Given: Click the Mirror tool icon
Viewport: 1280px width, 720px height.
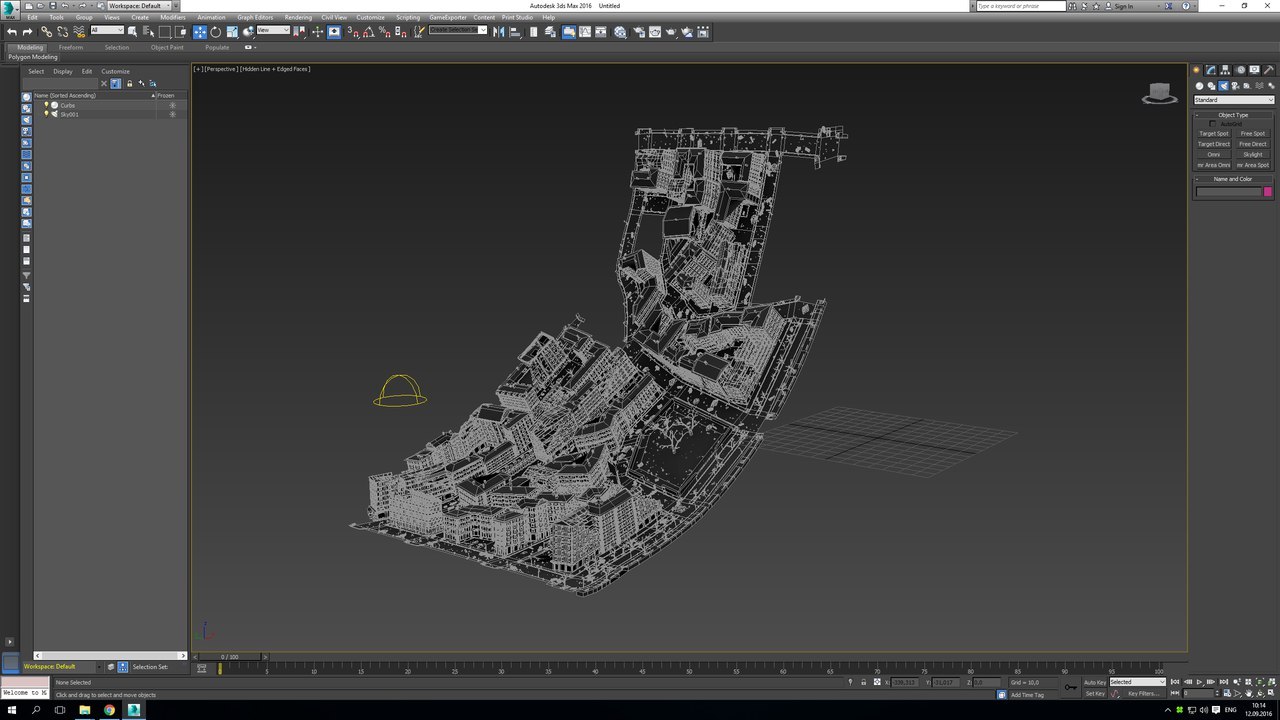Looking at the screenshot, I should point(498,32).
